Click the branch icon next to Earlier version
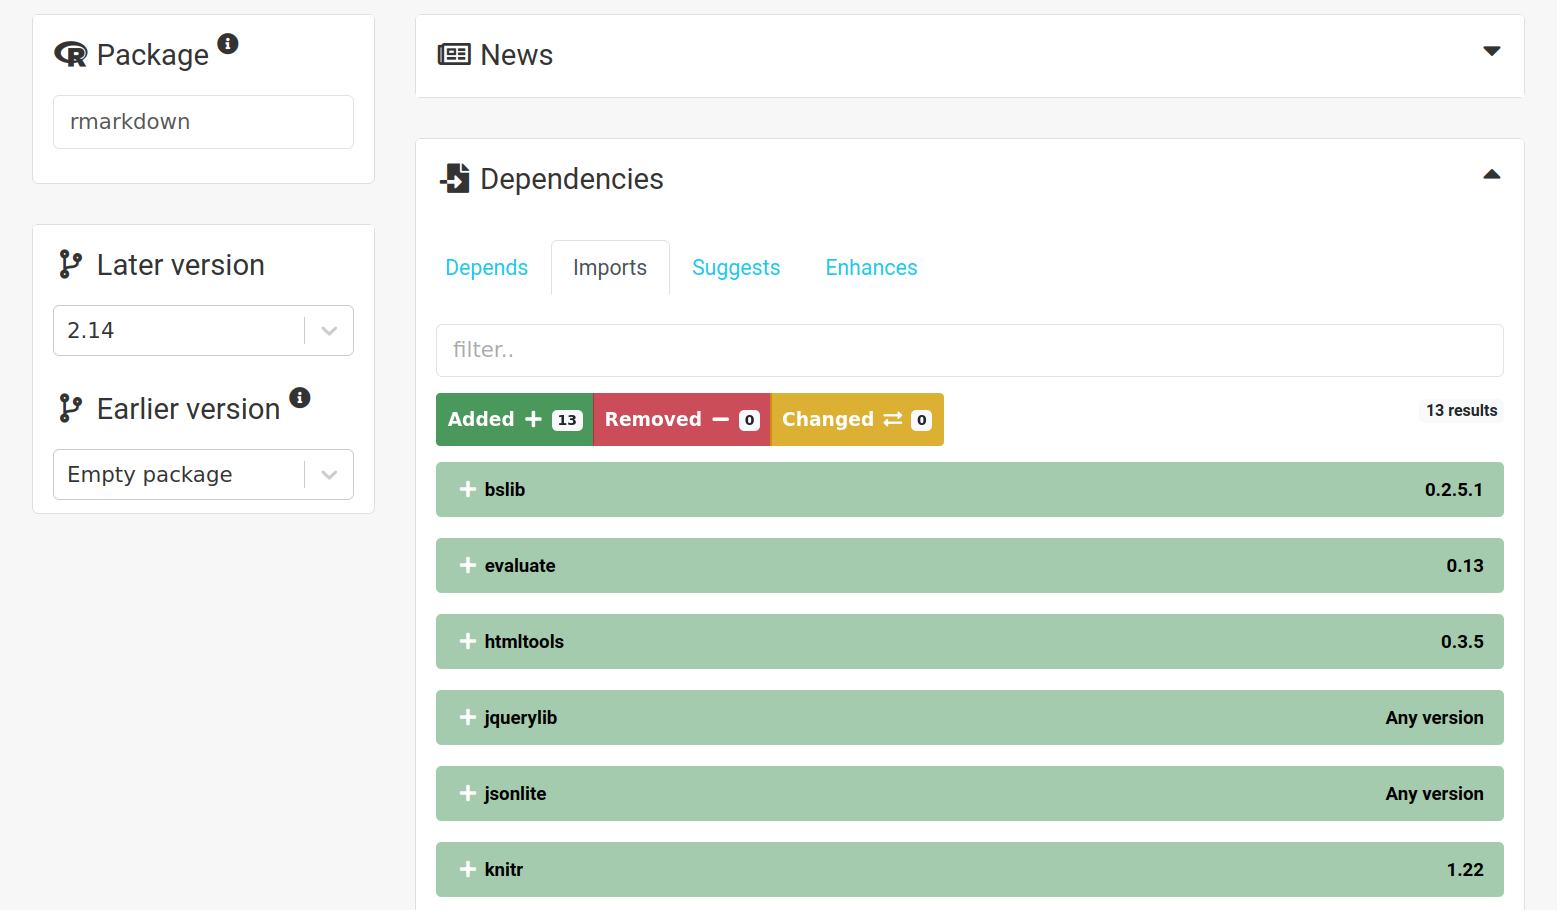Screen dimensions: 1557x910 70,408
